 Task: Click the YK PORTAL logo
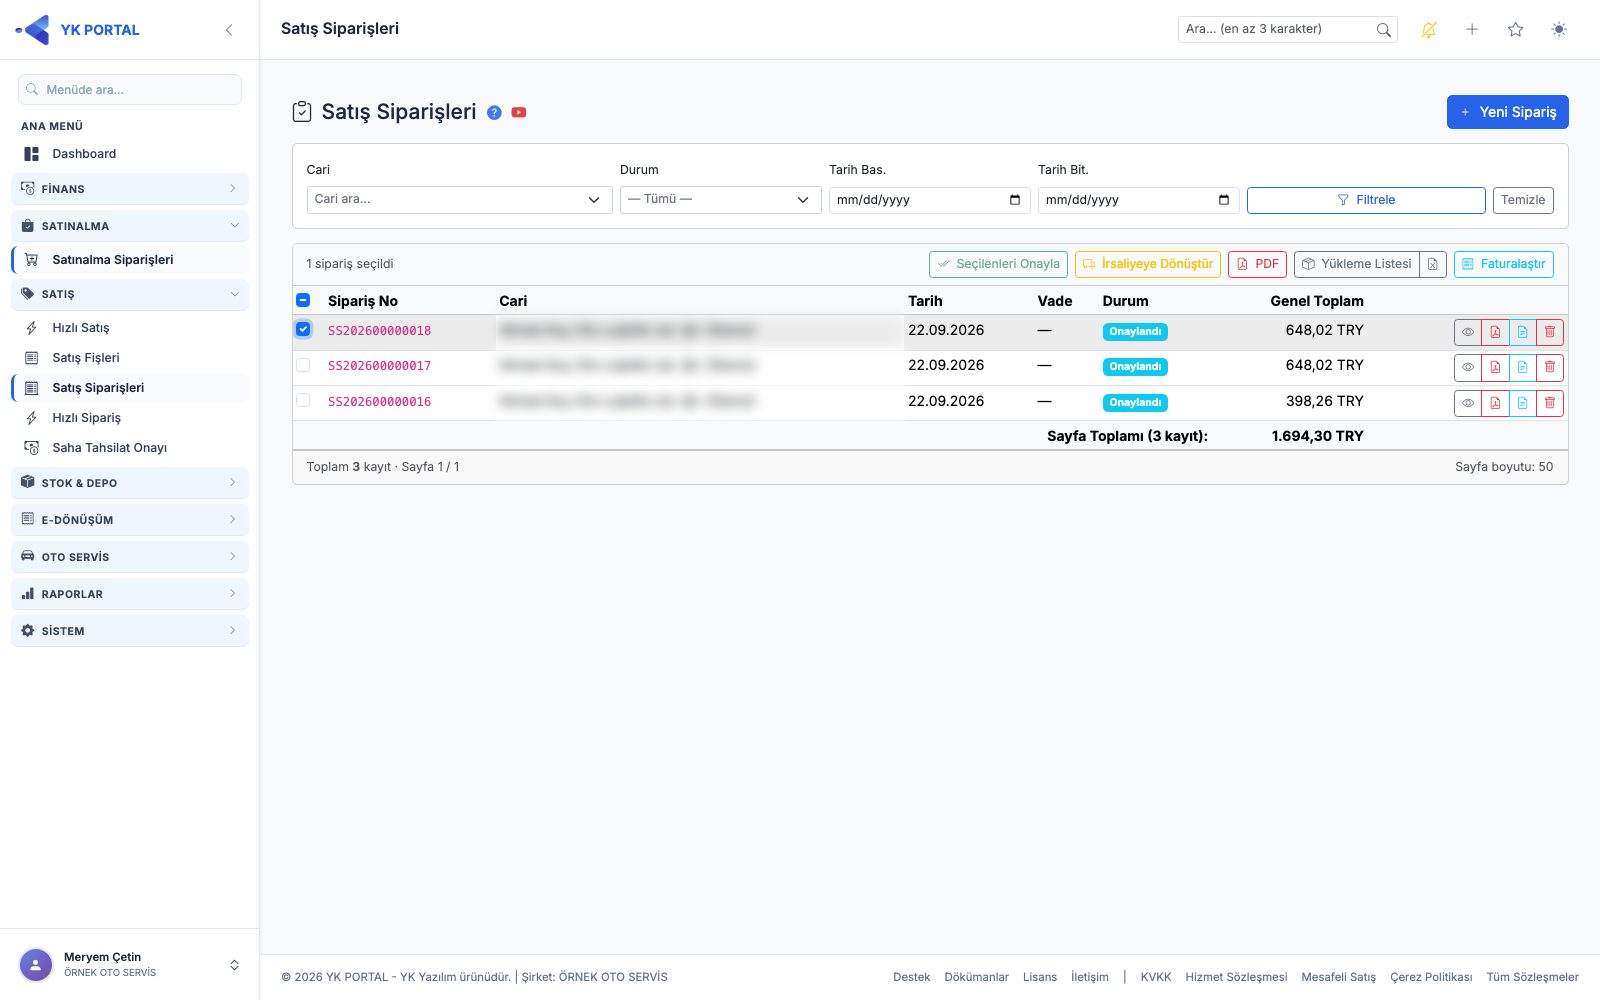coord(78,30)
